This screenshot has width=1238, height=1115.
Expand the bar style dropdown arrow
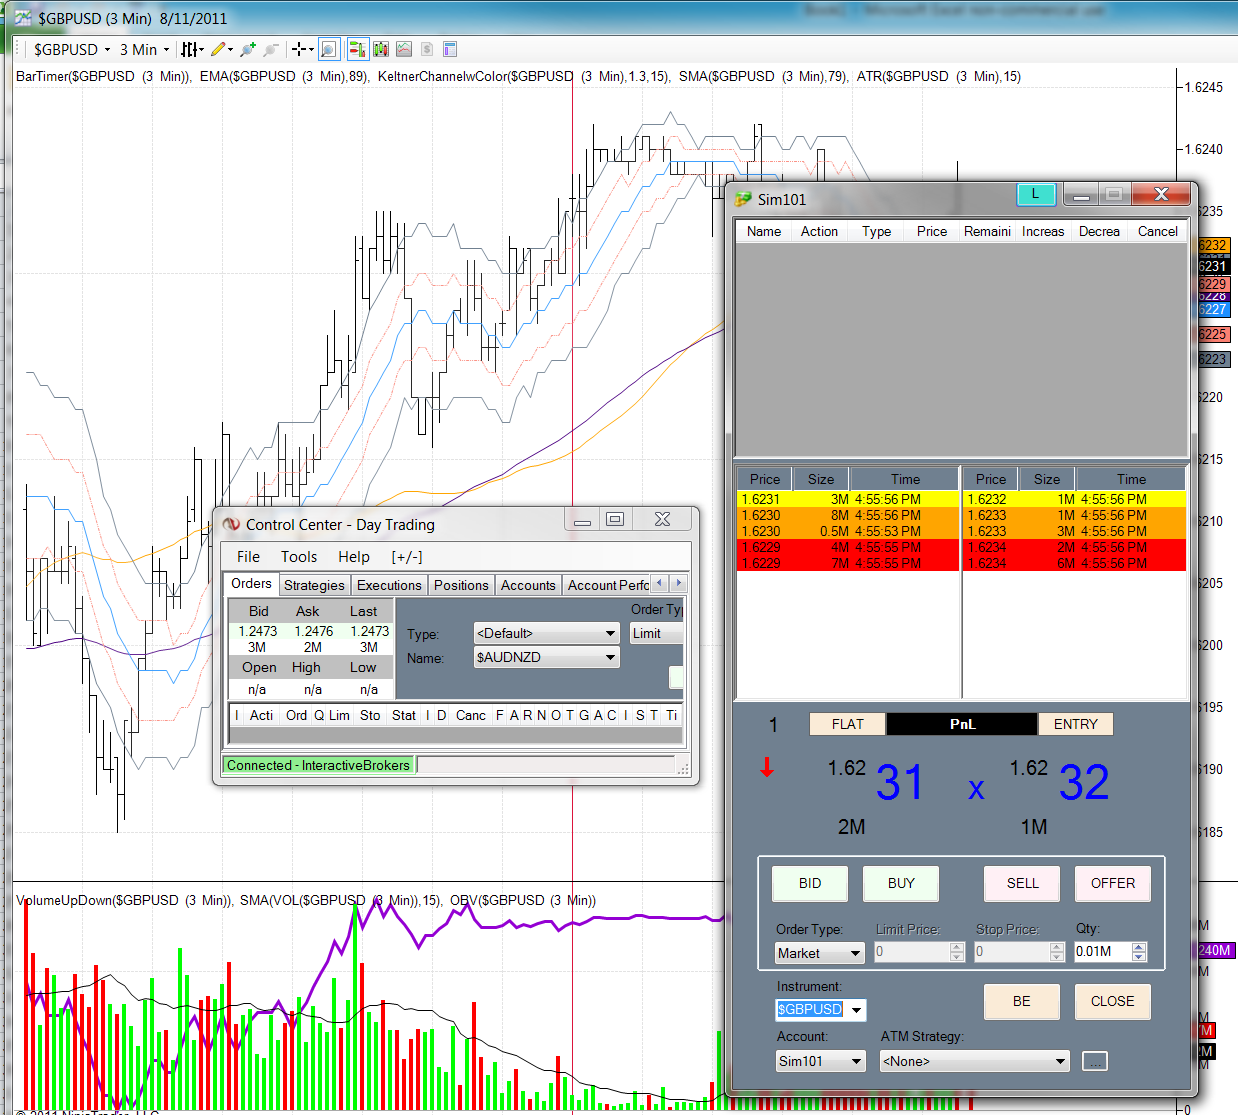pyautogui.click(x=201, y=49)
